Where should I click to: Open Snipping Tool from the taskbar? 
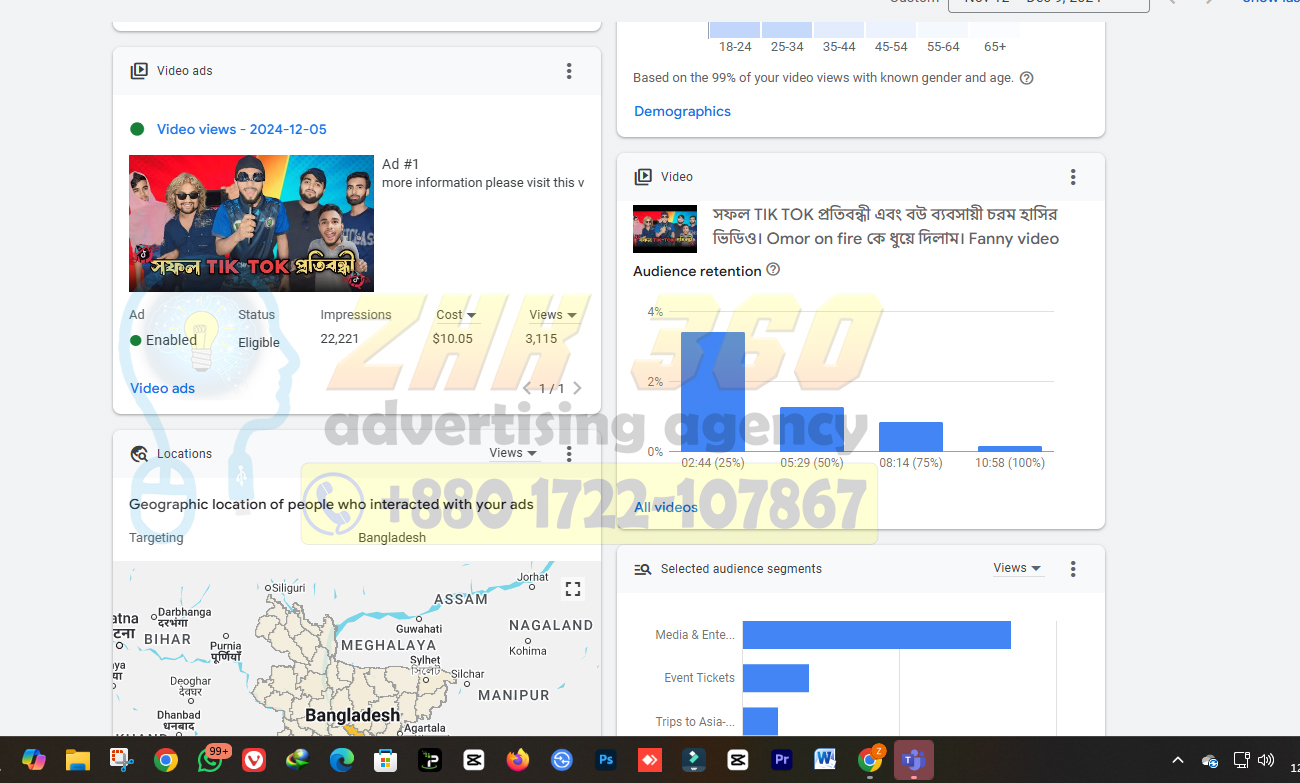(122, 760)
